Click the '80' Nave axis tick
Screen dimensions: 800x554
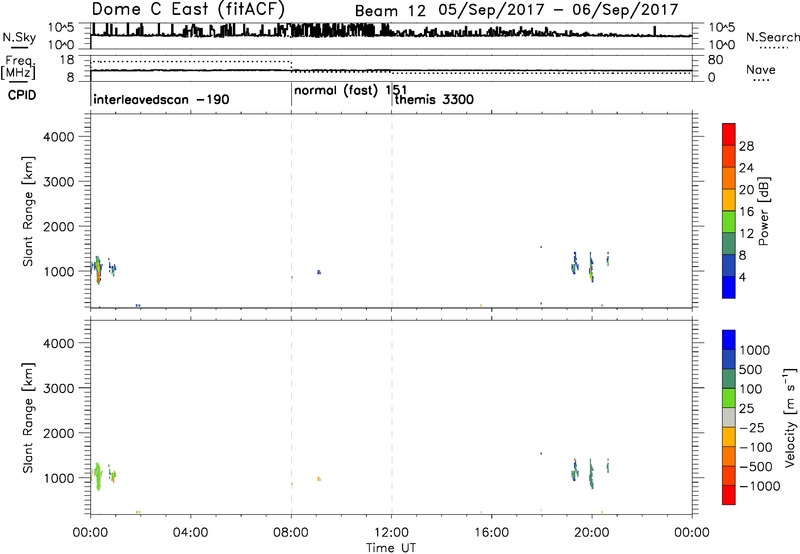tap(715, 60)
